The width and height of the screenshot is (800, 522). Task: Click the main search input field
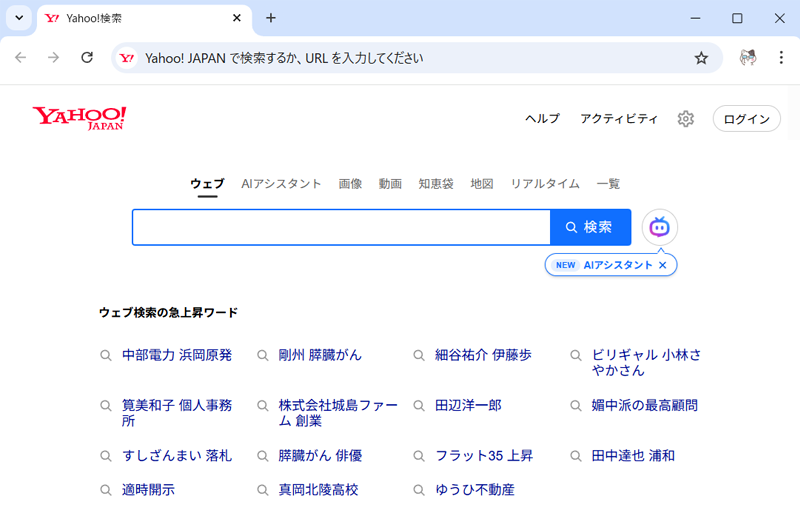coord(341,227)
